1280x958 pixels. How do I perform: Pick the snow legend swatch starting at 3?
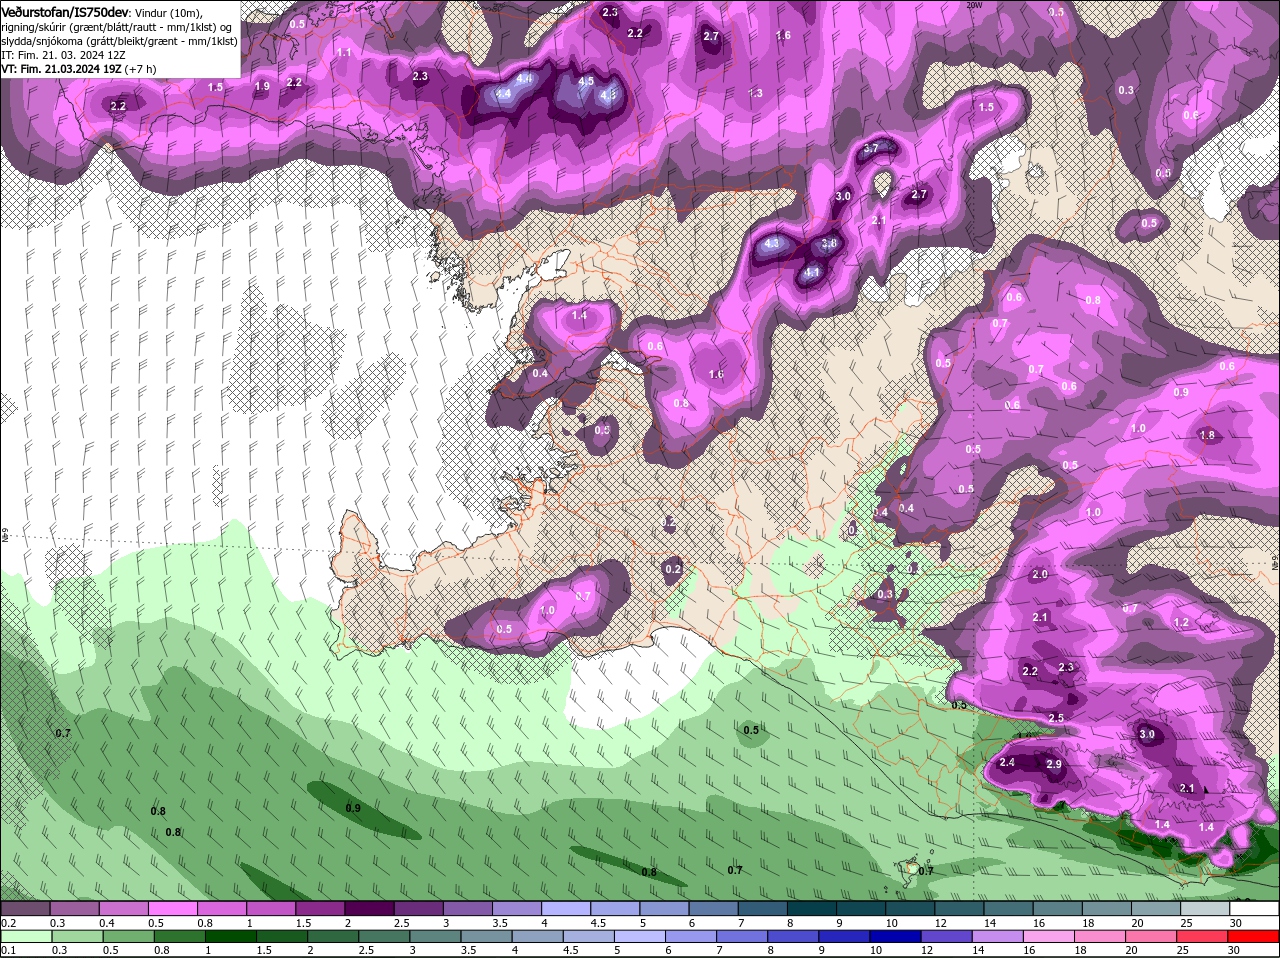[x=468, y=909]
